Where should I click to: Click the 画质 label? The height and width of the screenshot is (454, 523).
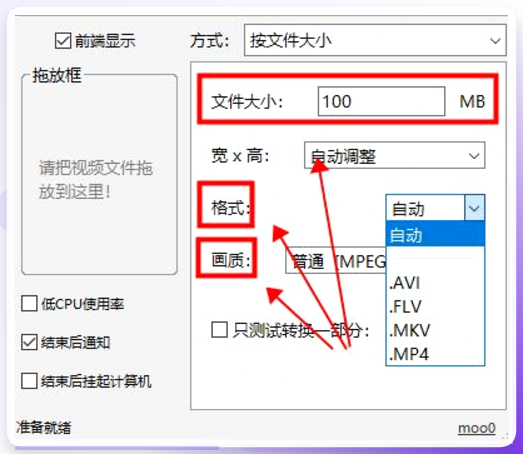pyautogui.click(x=231, y=260)
